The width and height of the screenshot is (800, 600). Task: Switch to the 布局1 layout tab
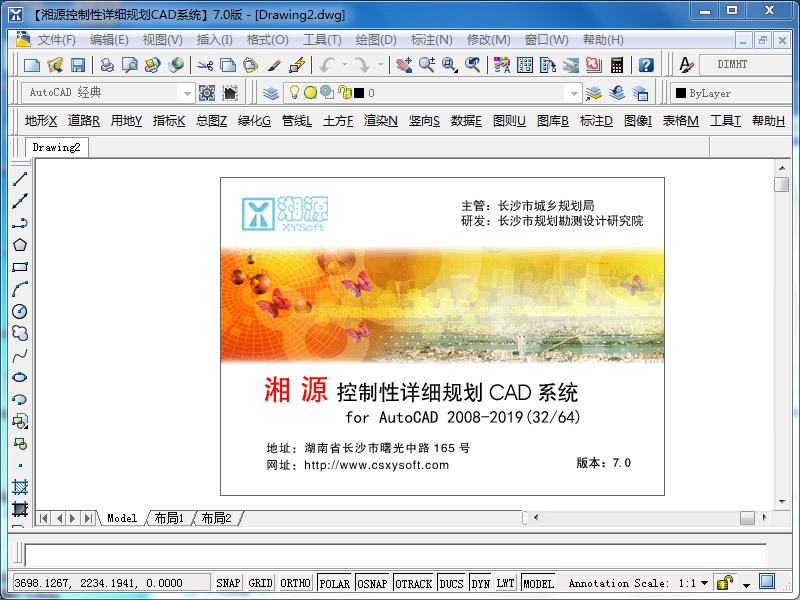(x=167, y=518)
